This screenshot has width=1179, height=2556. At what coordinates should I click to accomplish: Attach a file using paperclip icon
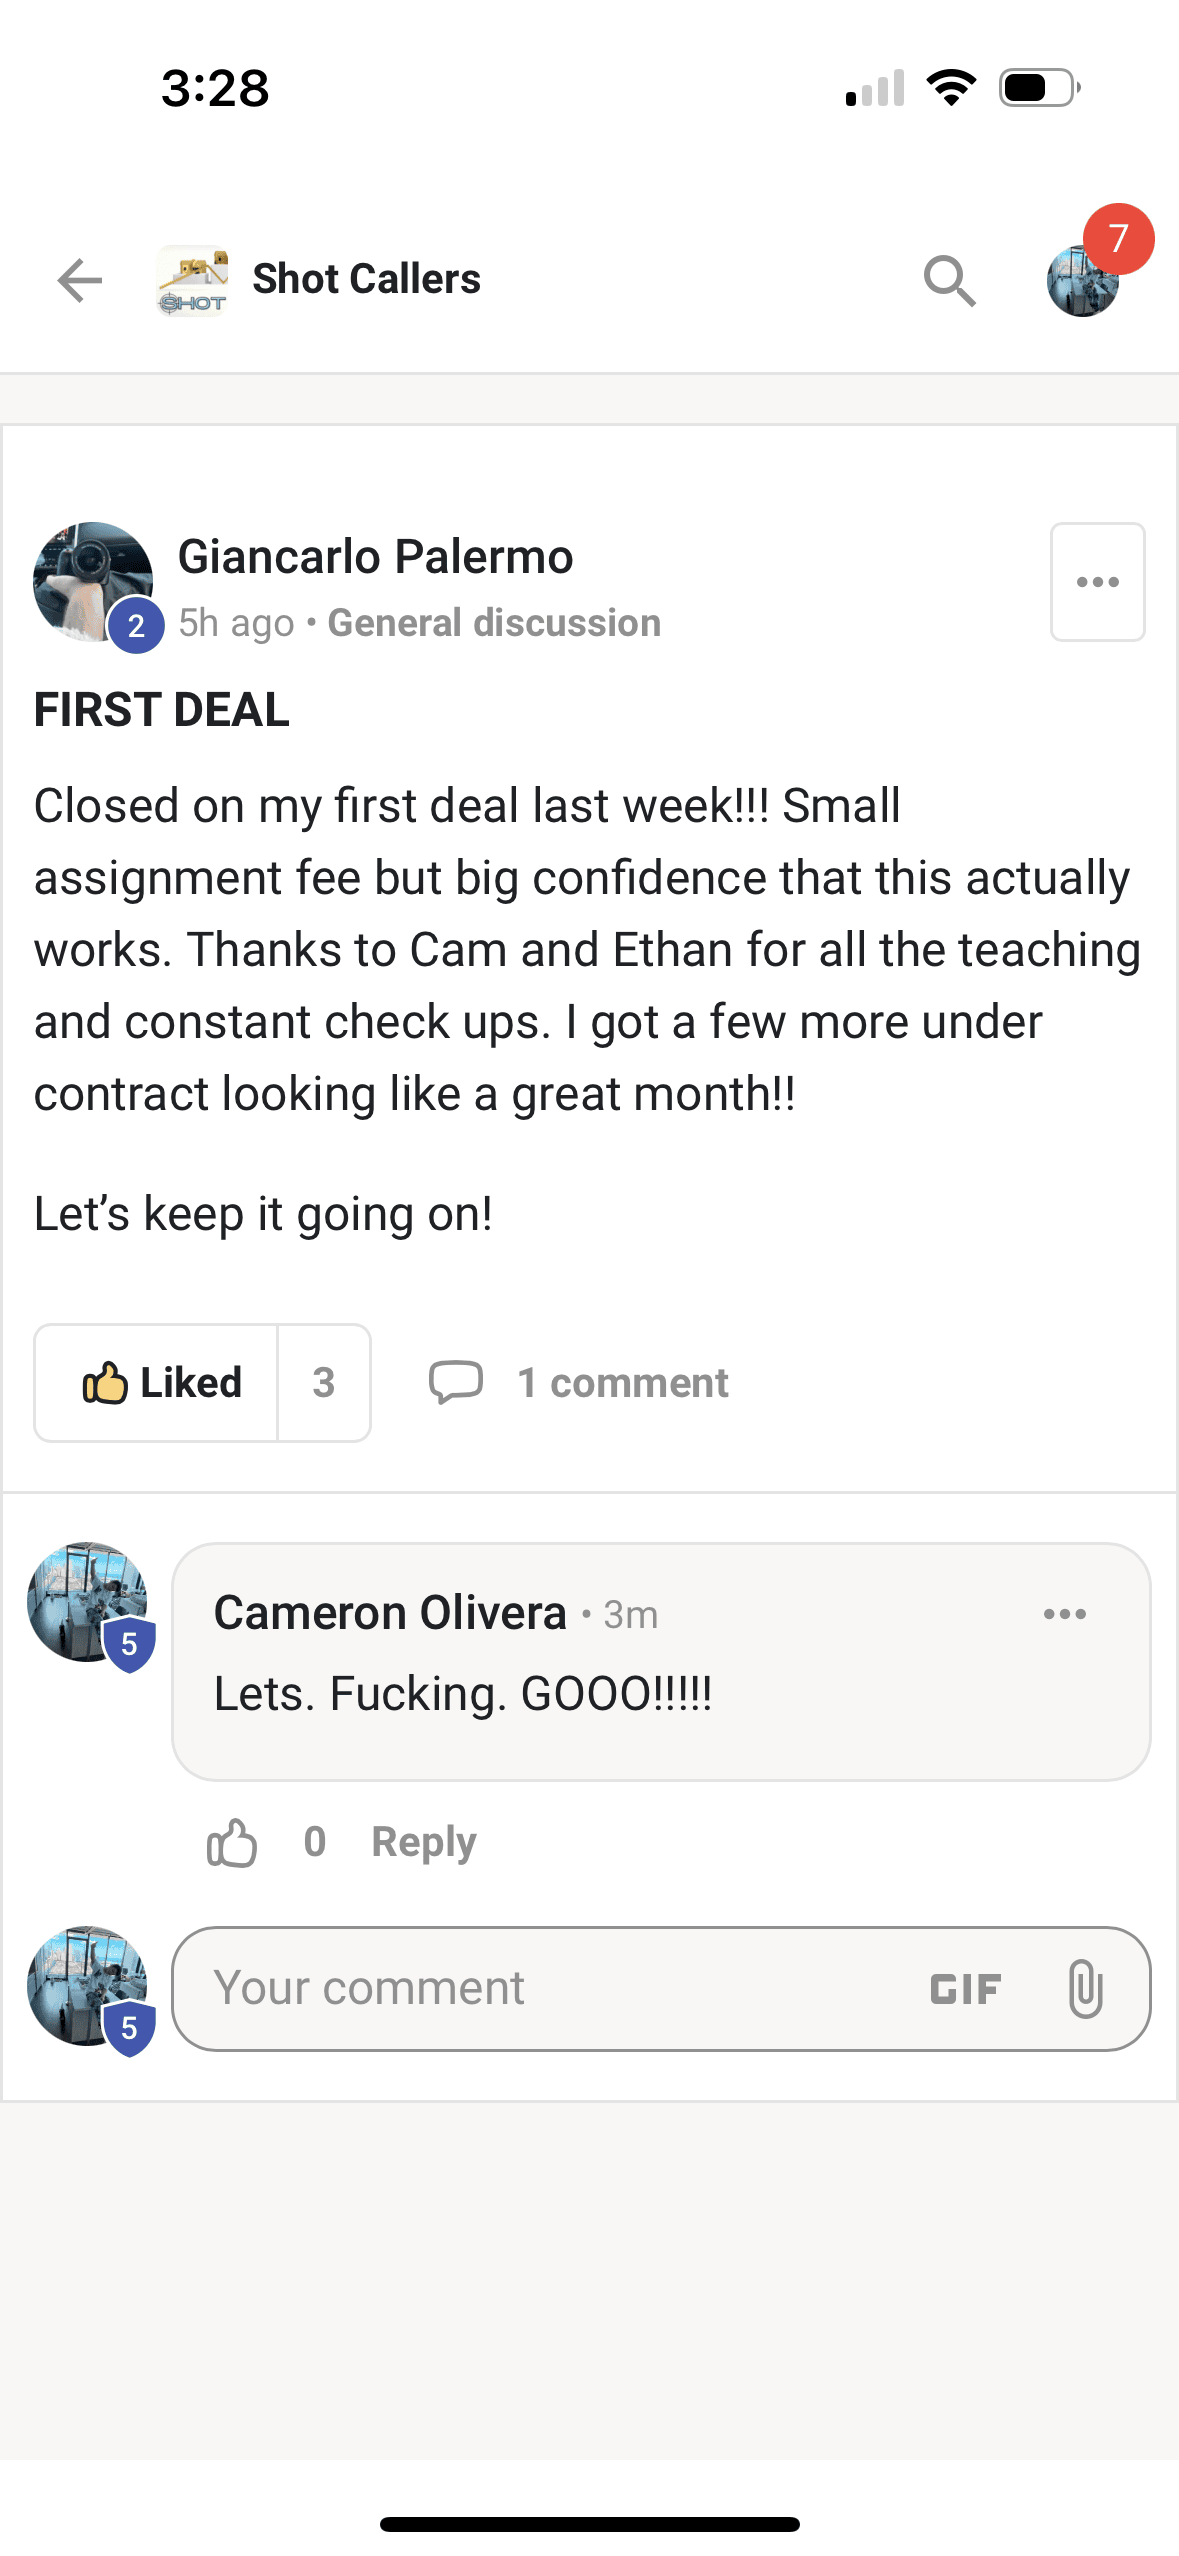1085,1989
